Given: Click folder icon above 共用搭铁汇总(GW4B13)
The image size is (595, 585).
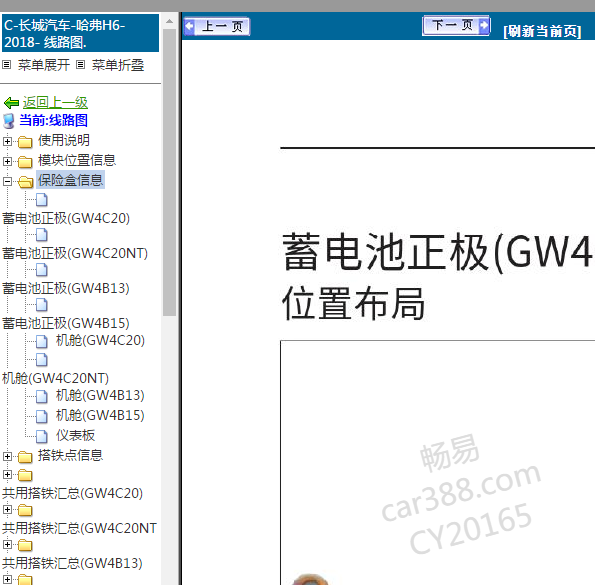Looking at the screenshot, I should [25, 545].
